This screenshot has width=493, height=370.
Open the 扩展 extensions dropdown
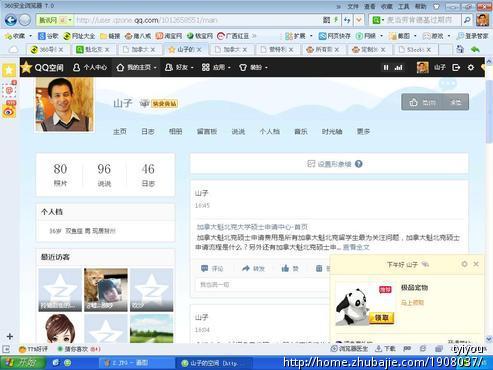coord(299,36)
